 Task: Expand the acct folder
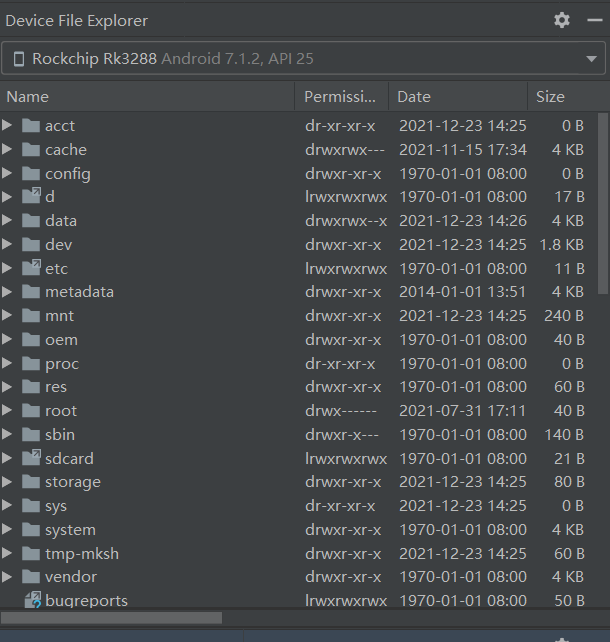click(x=7, y=125)
